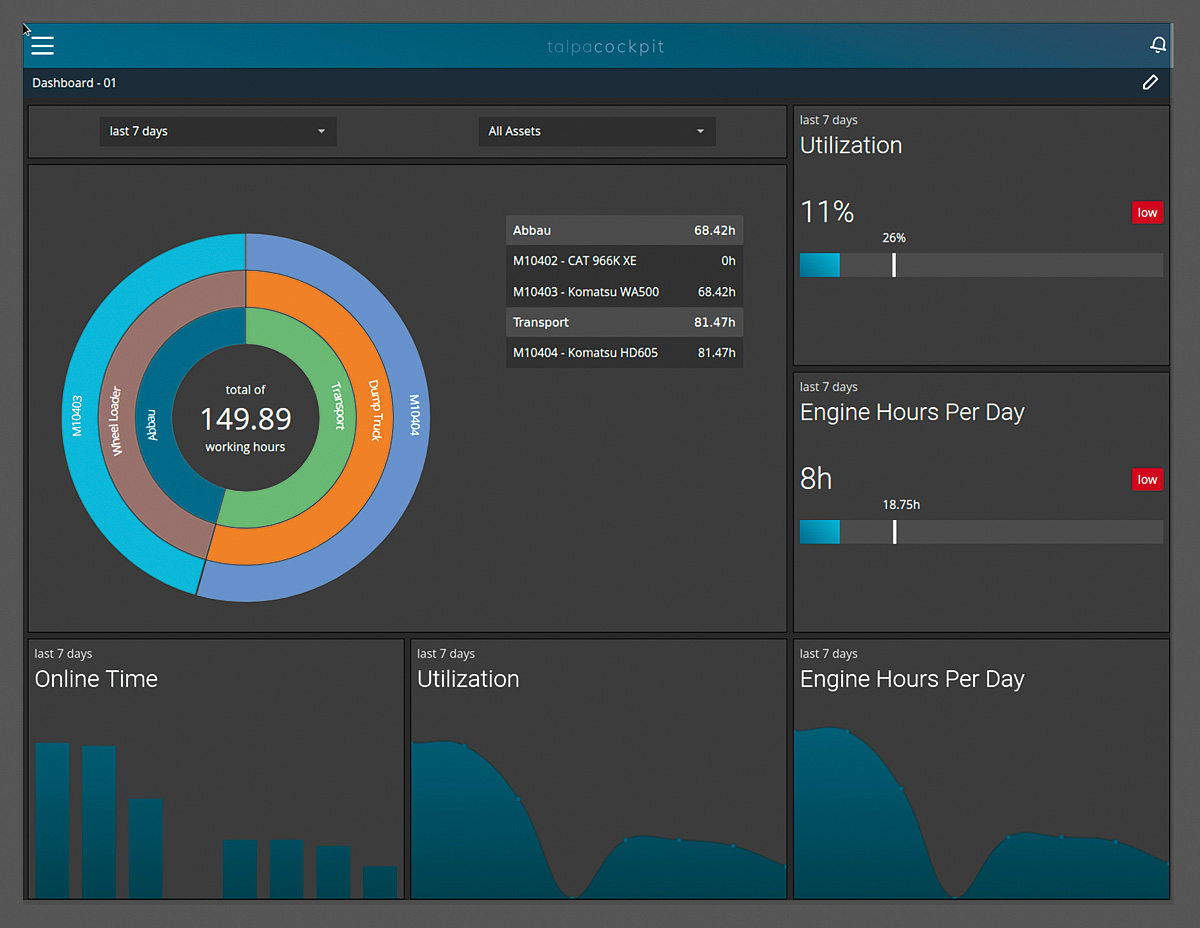Click the green Transport ring segment

click(337, 405)
